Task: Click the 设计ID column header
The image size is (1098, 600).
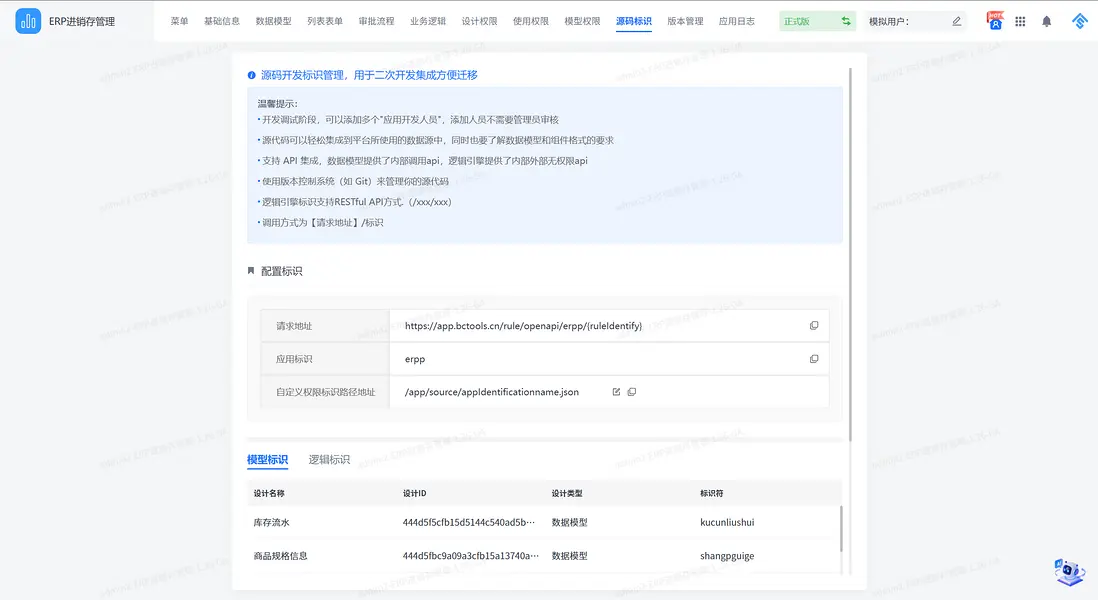Action: pos(415,494)
